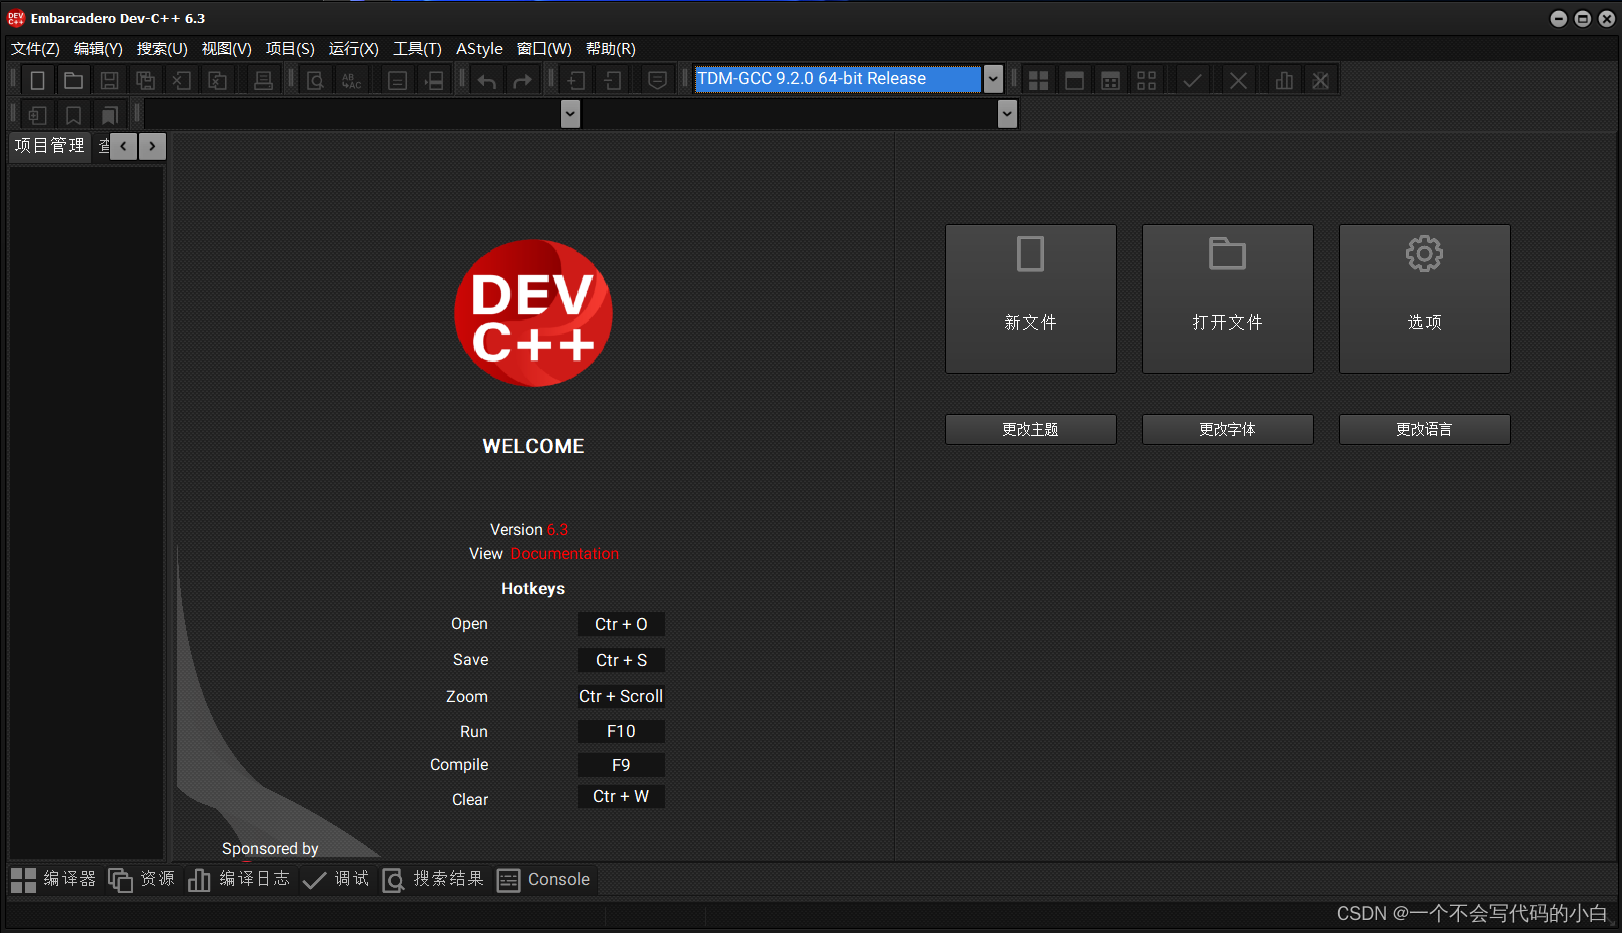
Task: Click the Print toolbar icon
Action: 263,81
